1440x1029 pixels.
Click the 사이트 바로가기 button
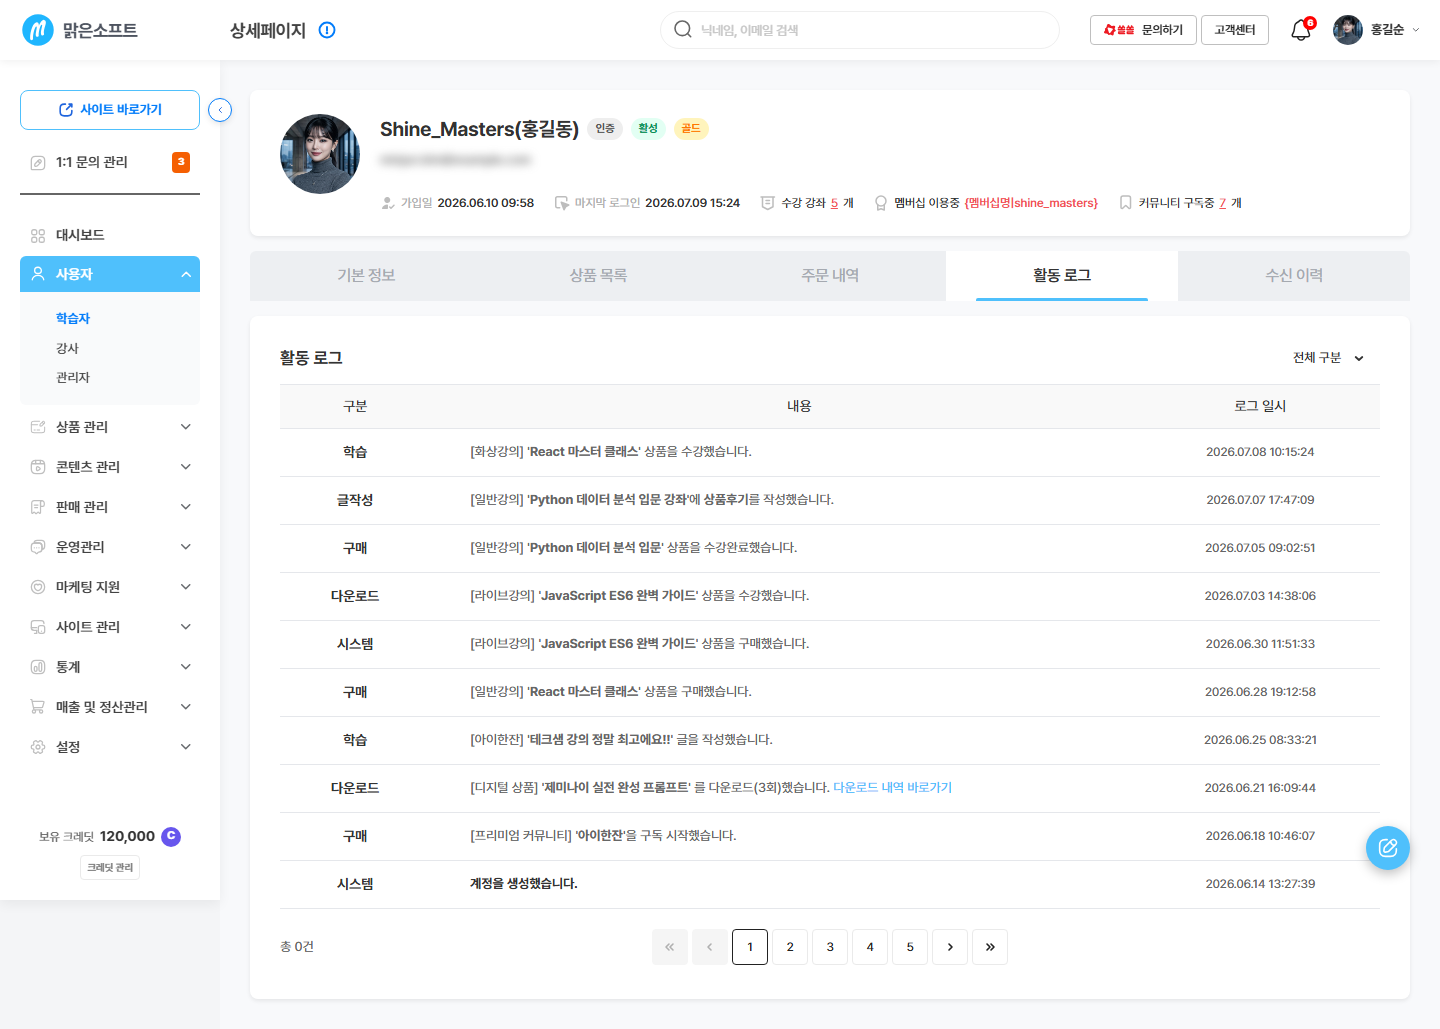pos(110,110)
